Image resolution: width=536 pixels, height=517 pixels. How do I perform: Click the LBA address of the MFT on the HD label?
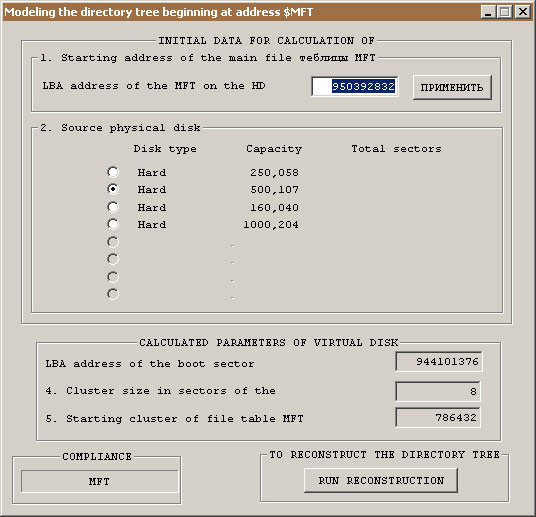click(x=154, y=85)
